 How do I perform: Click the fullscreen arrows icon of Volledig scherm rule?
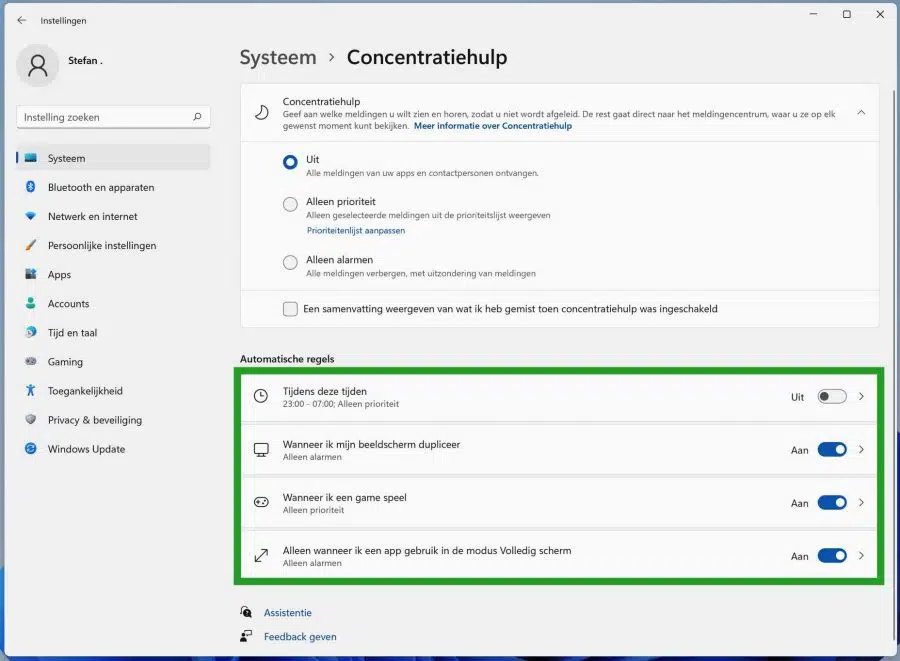261,555
